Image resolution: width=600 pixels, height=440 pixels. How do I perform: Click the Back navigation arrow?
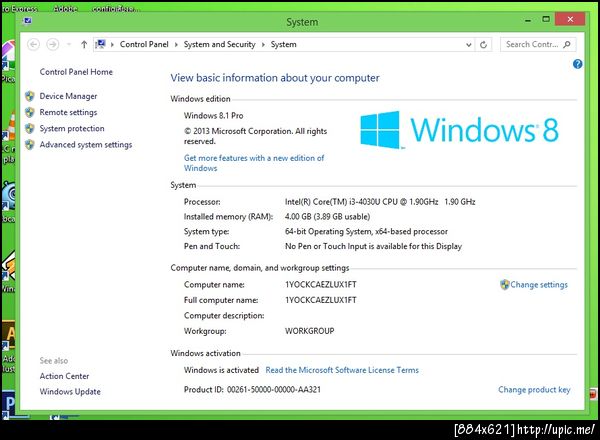click(33, 44)
